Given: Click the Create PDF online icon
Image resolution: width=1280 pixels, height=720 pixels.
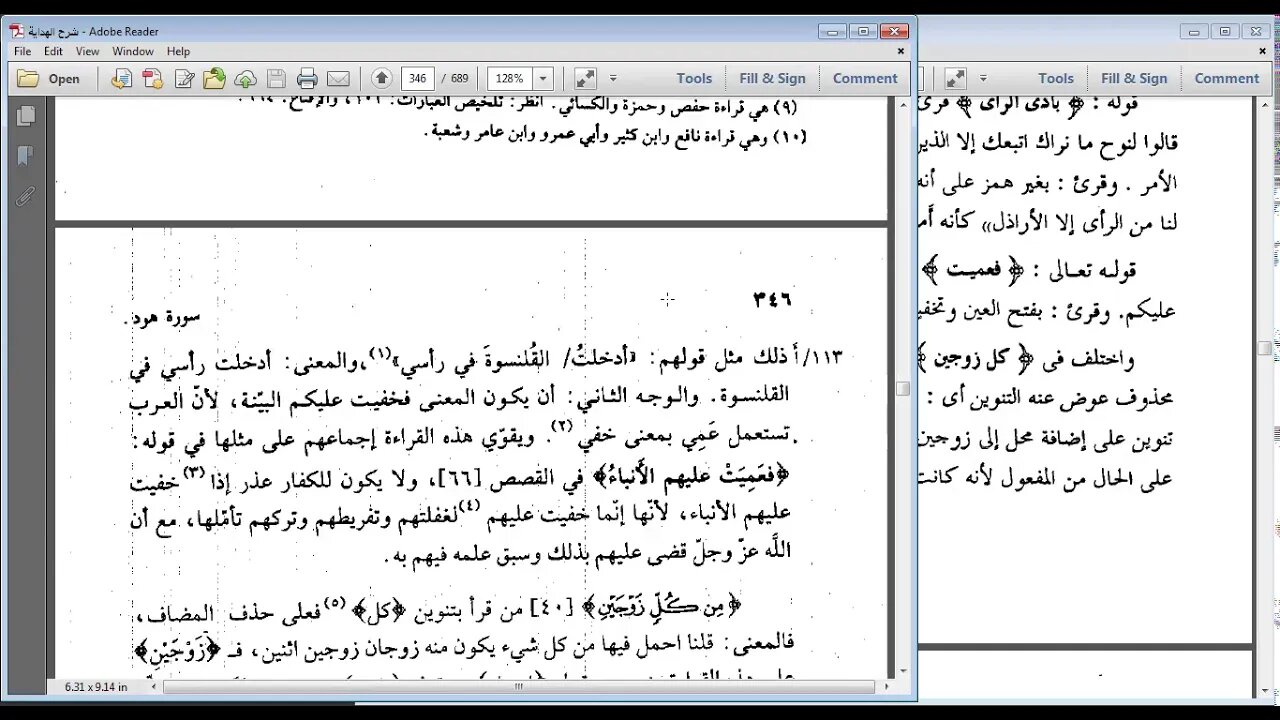Looking at the screenshot, I should coord(152,79).
